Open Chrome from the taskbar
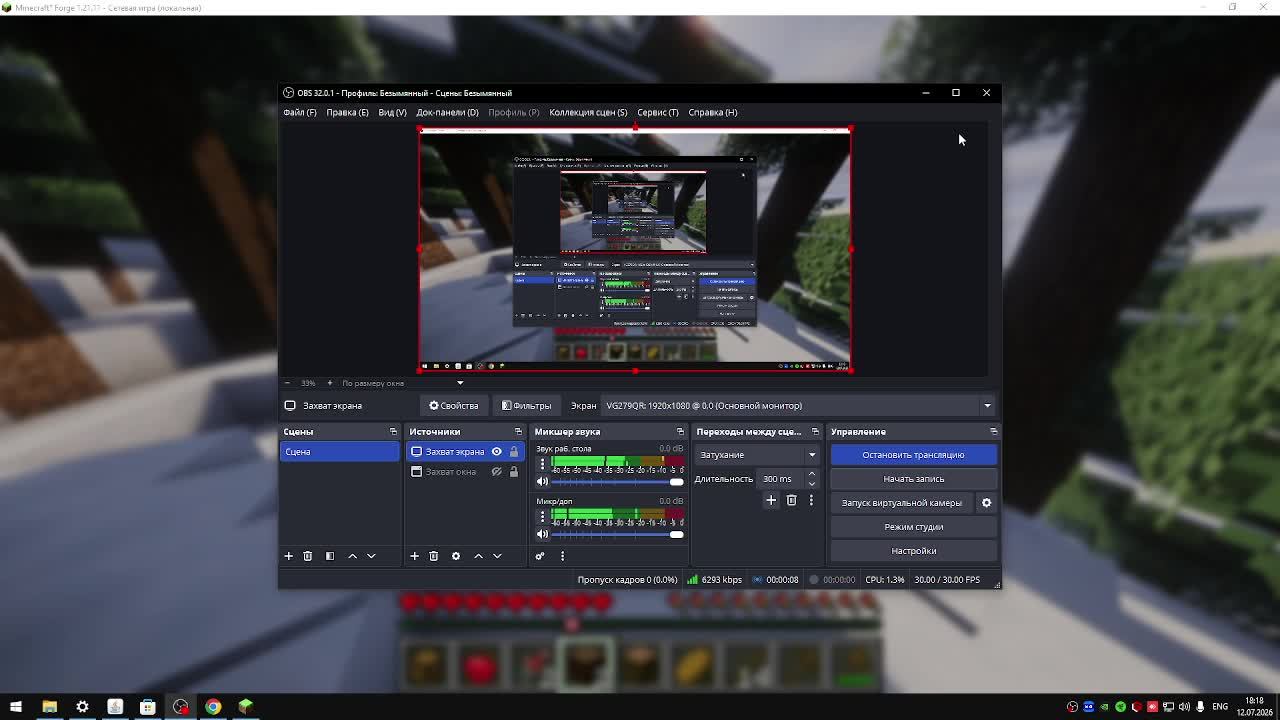1280x720 pixels. 213,707
